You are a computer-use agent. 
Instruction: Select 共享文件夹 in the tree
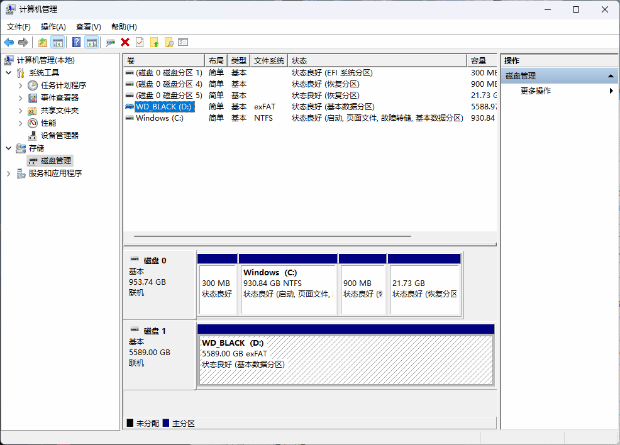[x=60, y=110]
